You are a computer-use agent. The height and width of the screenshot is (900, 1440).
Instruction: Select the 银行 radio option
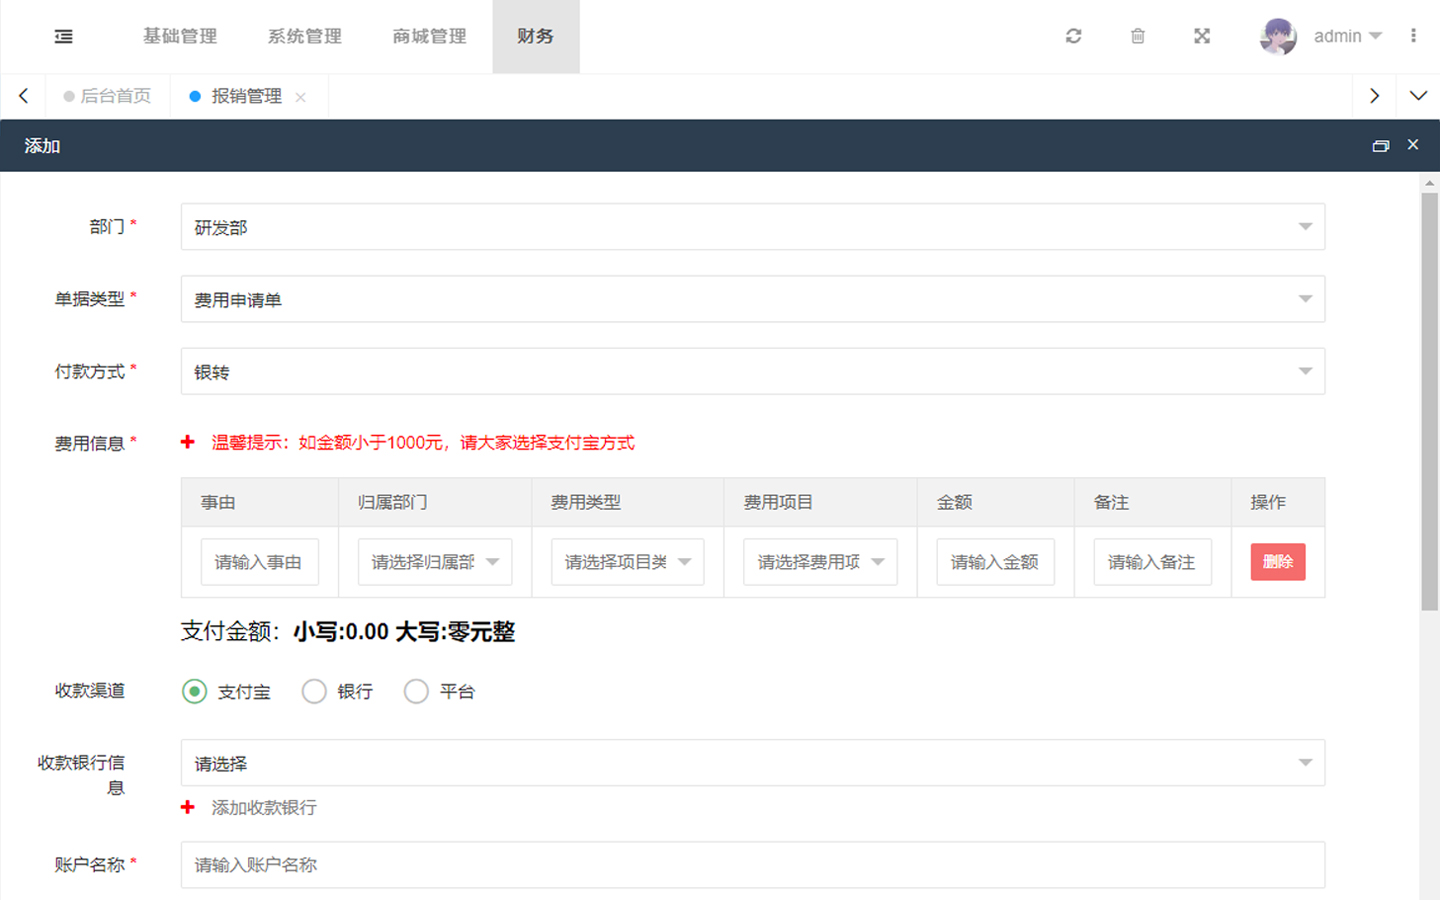pyautogui.click(x=314, y=691)
